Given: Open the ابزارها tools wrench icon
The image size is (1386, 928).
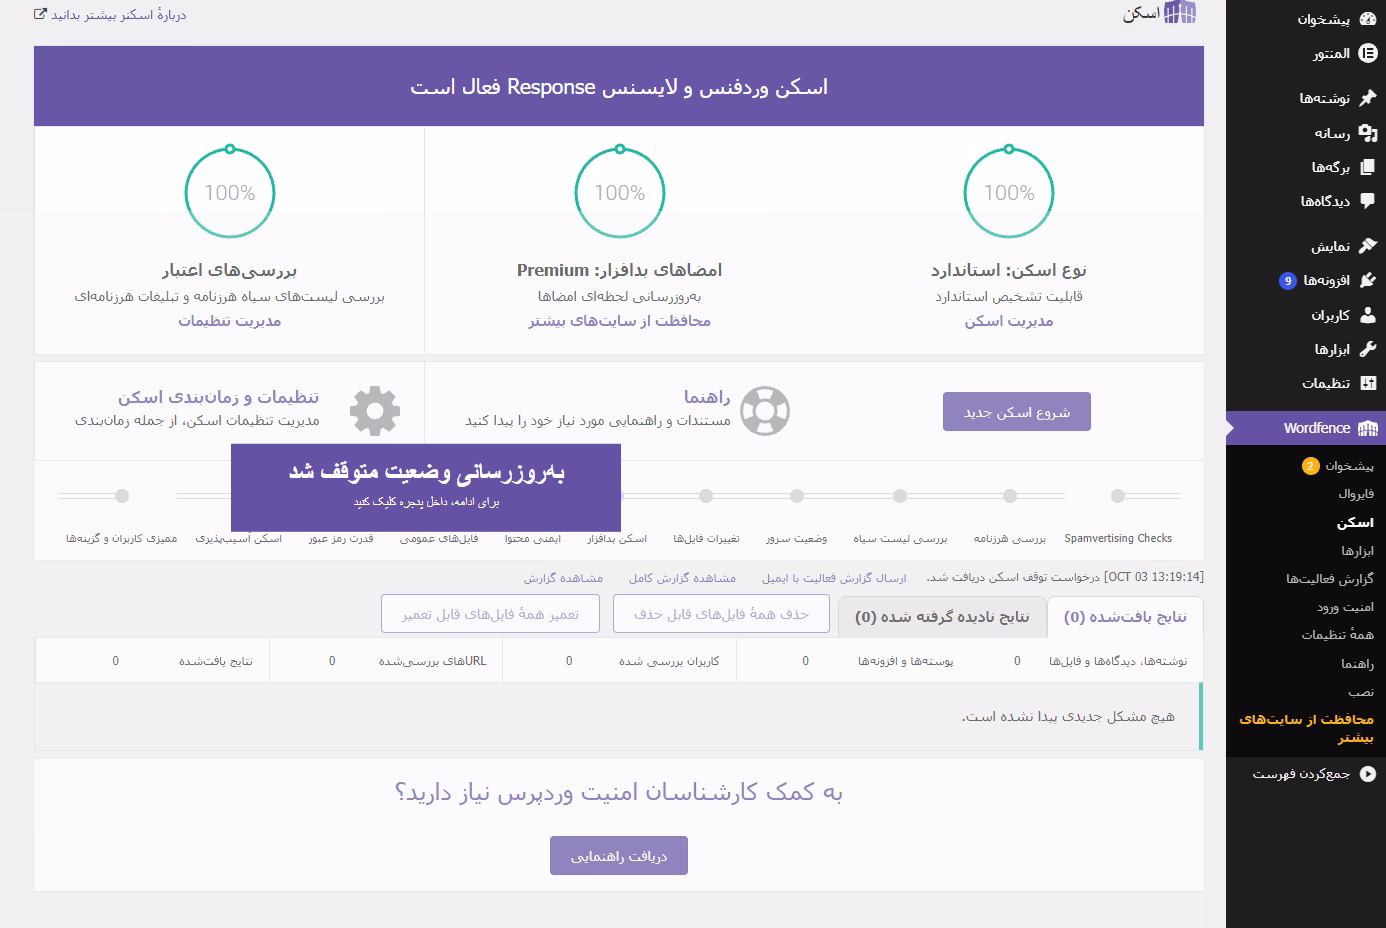Looking at the screenshot, I should click(x=1368, y=349).
